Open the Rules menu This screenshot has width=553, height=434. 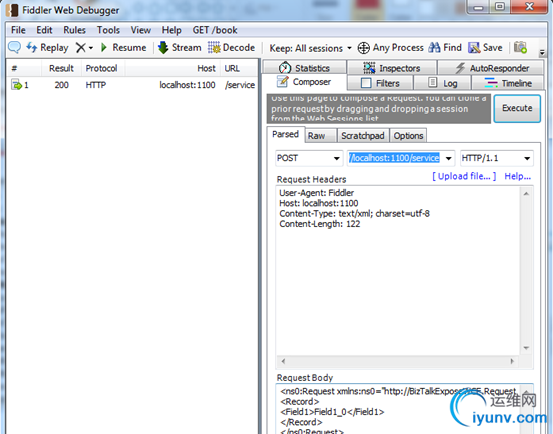pos(74,30)
